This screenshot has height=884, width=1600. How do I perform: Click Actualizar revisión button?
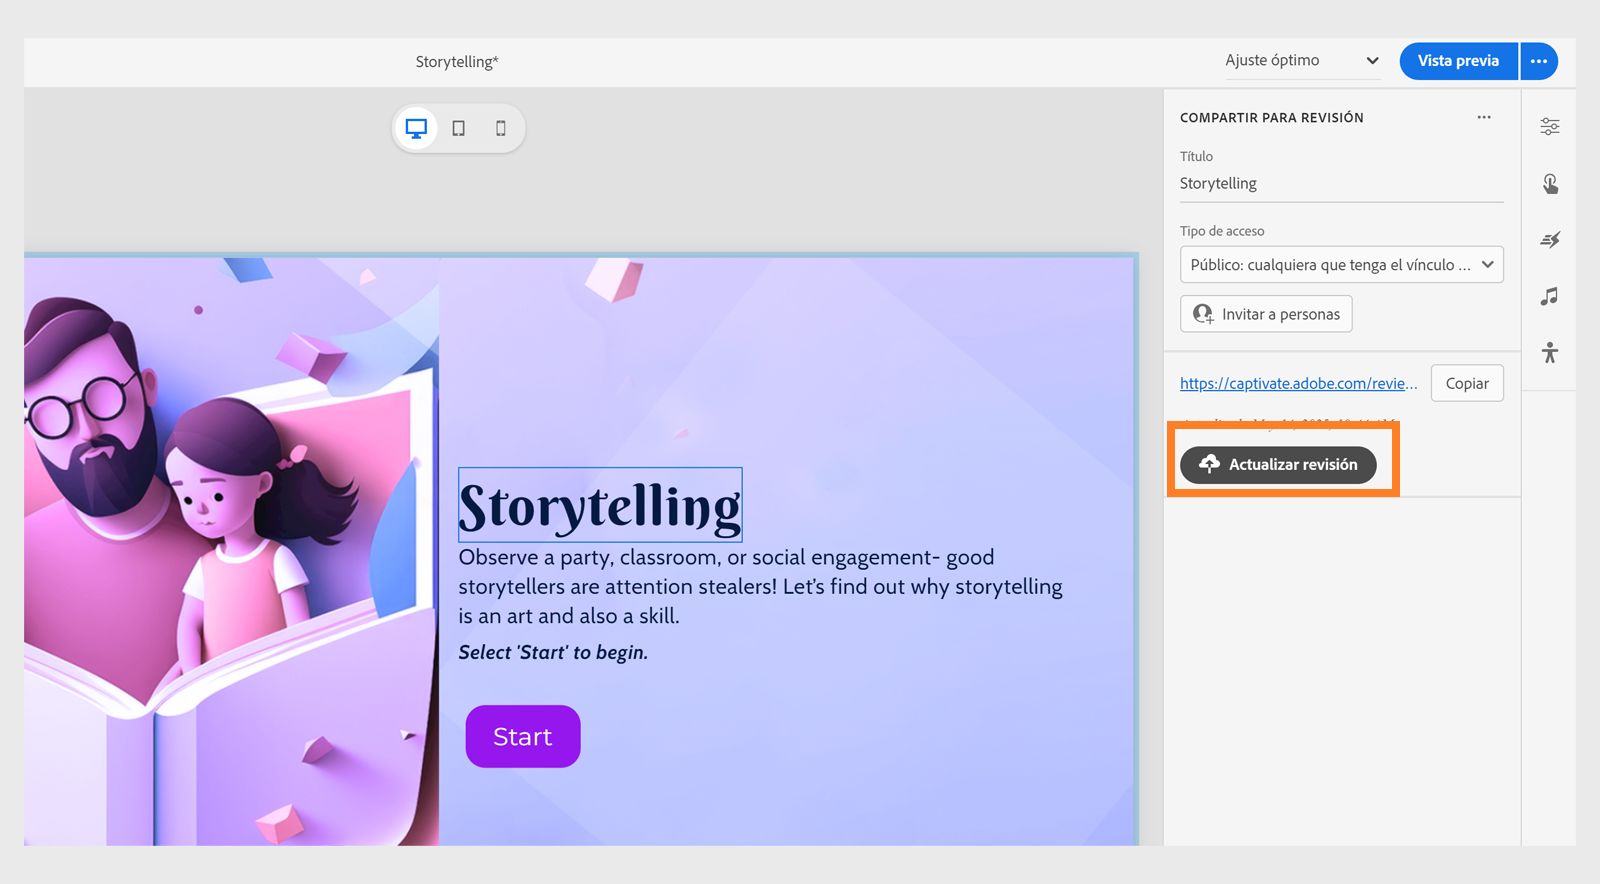[1278, 465]
